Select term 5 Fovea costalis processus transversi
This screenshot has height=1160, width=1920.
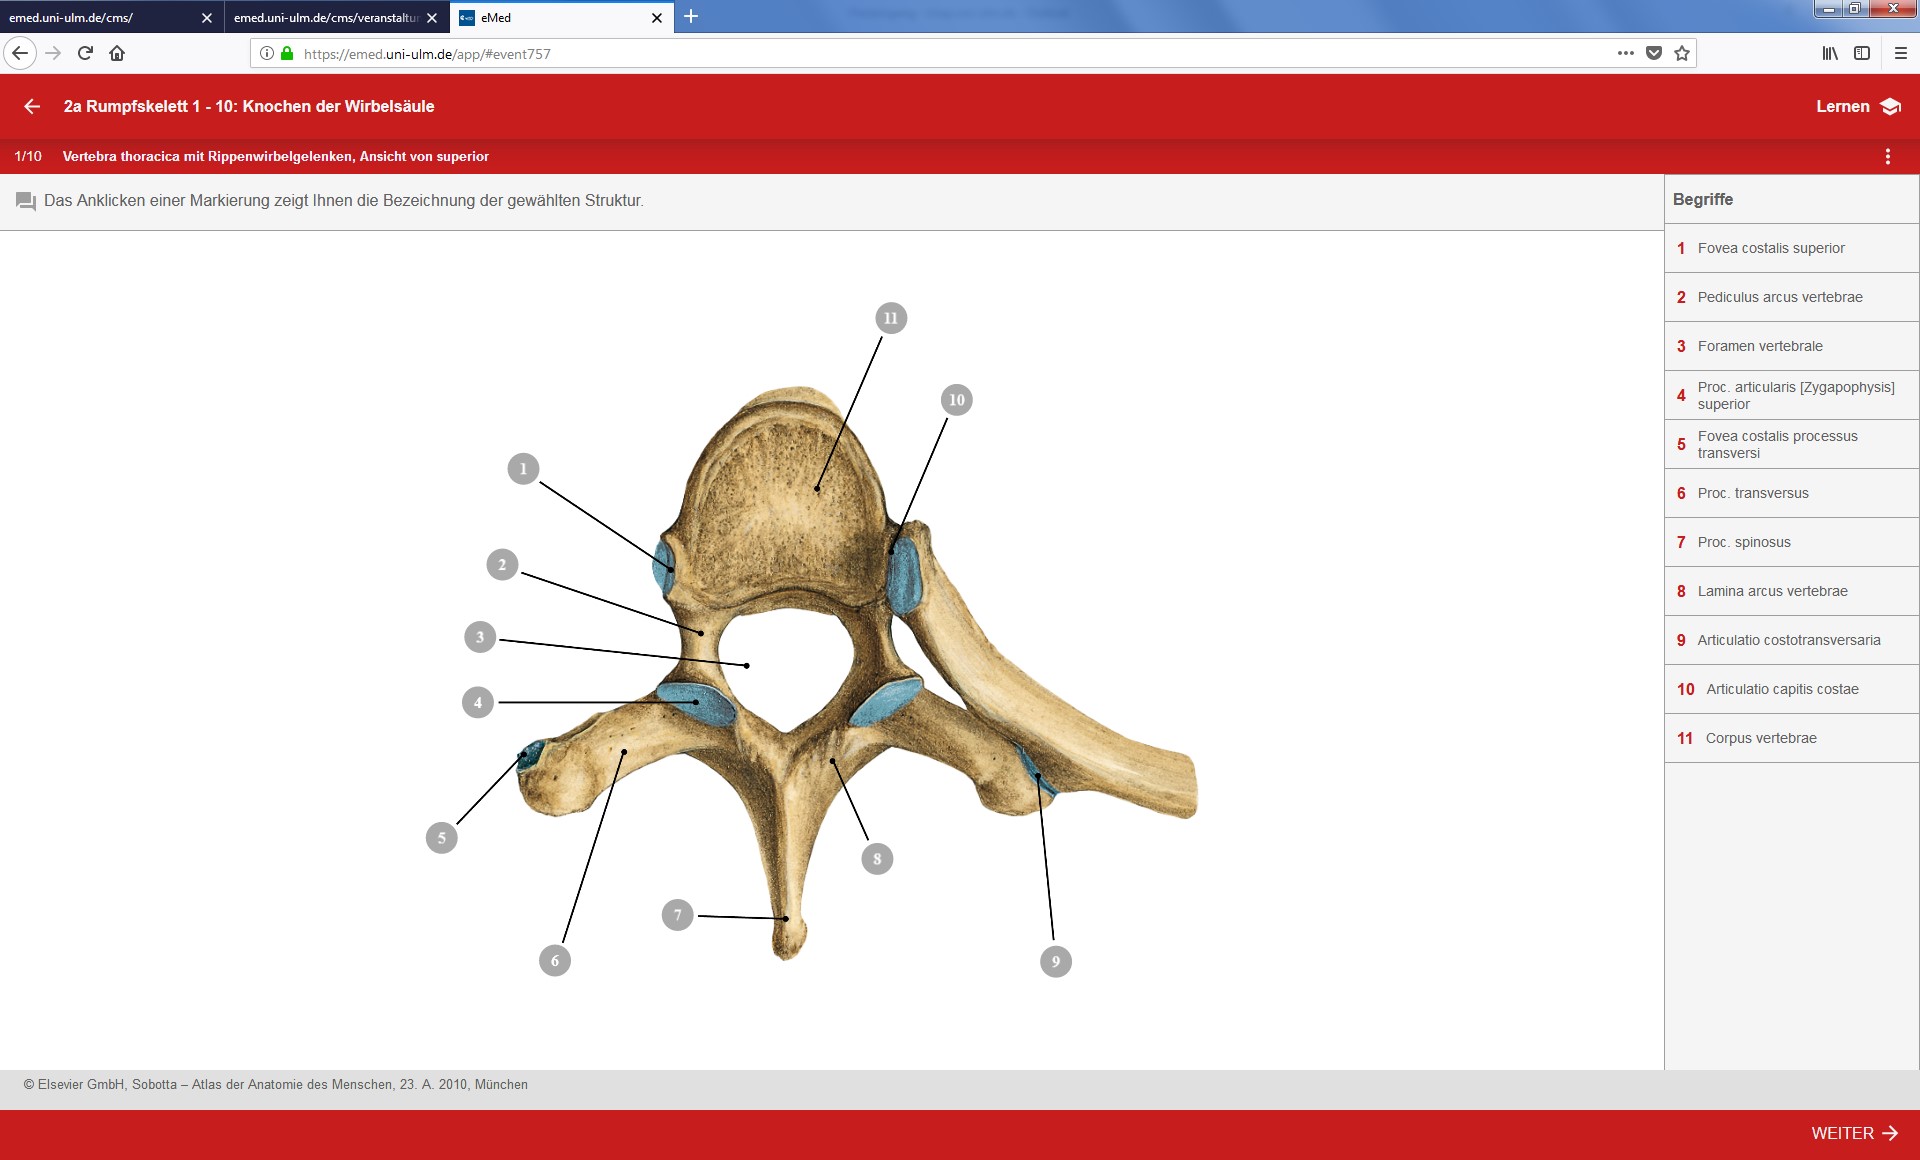1791,444
